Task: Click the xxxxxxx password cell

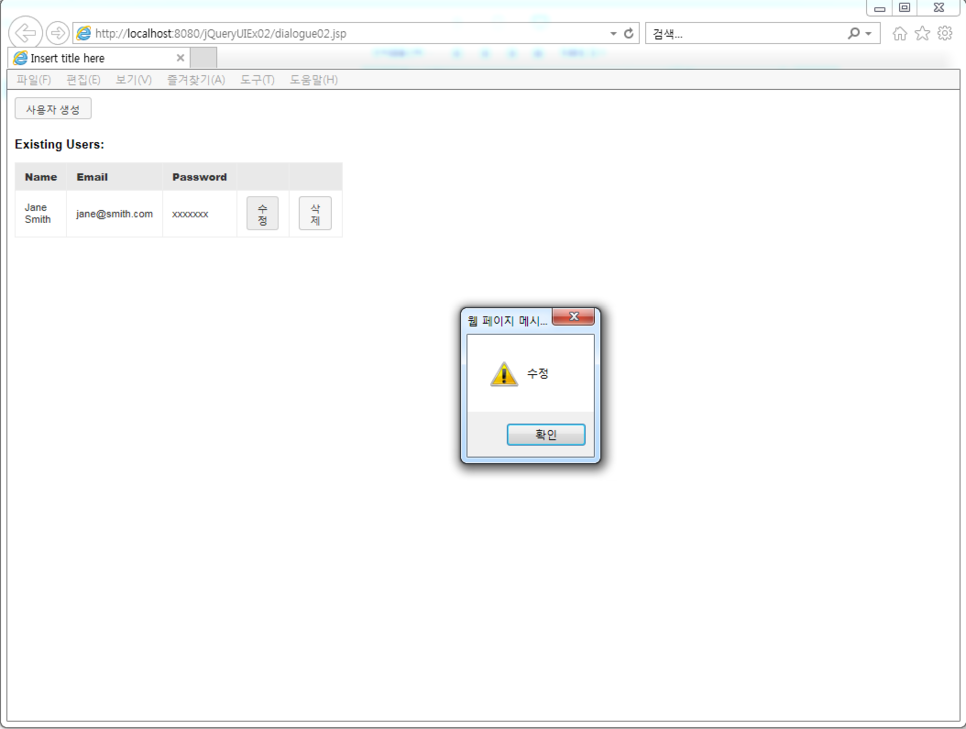Action: [200, 213]
